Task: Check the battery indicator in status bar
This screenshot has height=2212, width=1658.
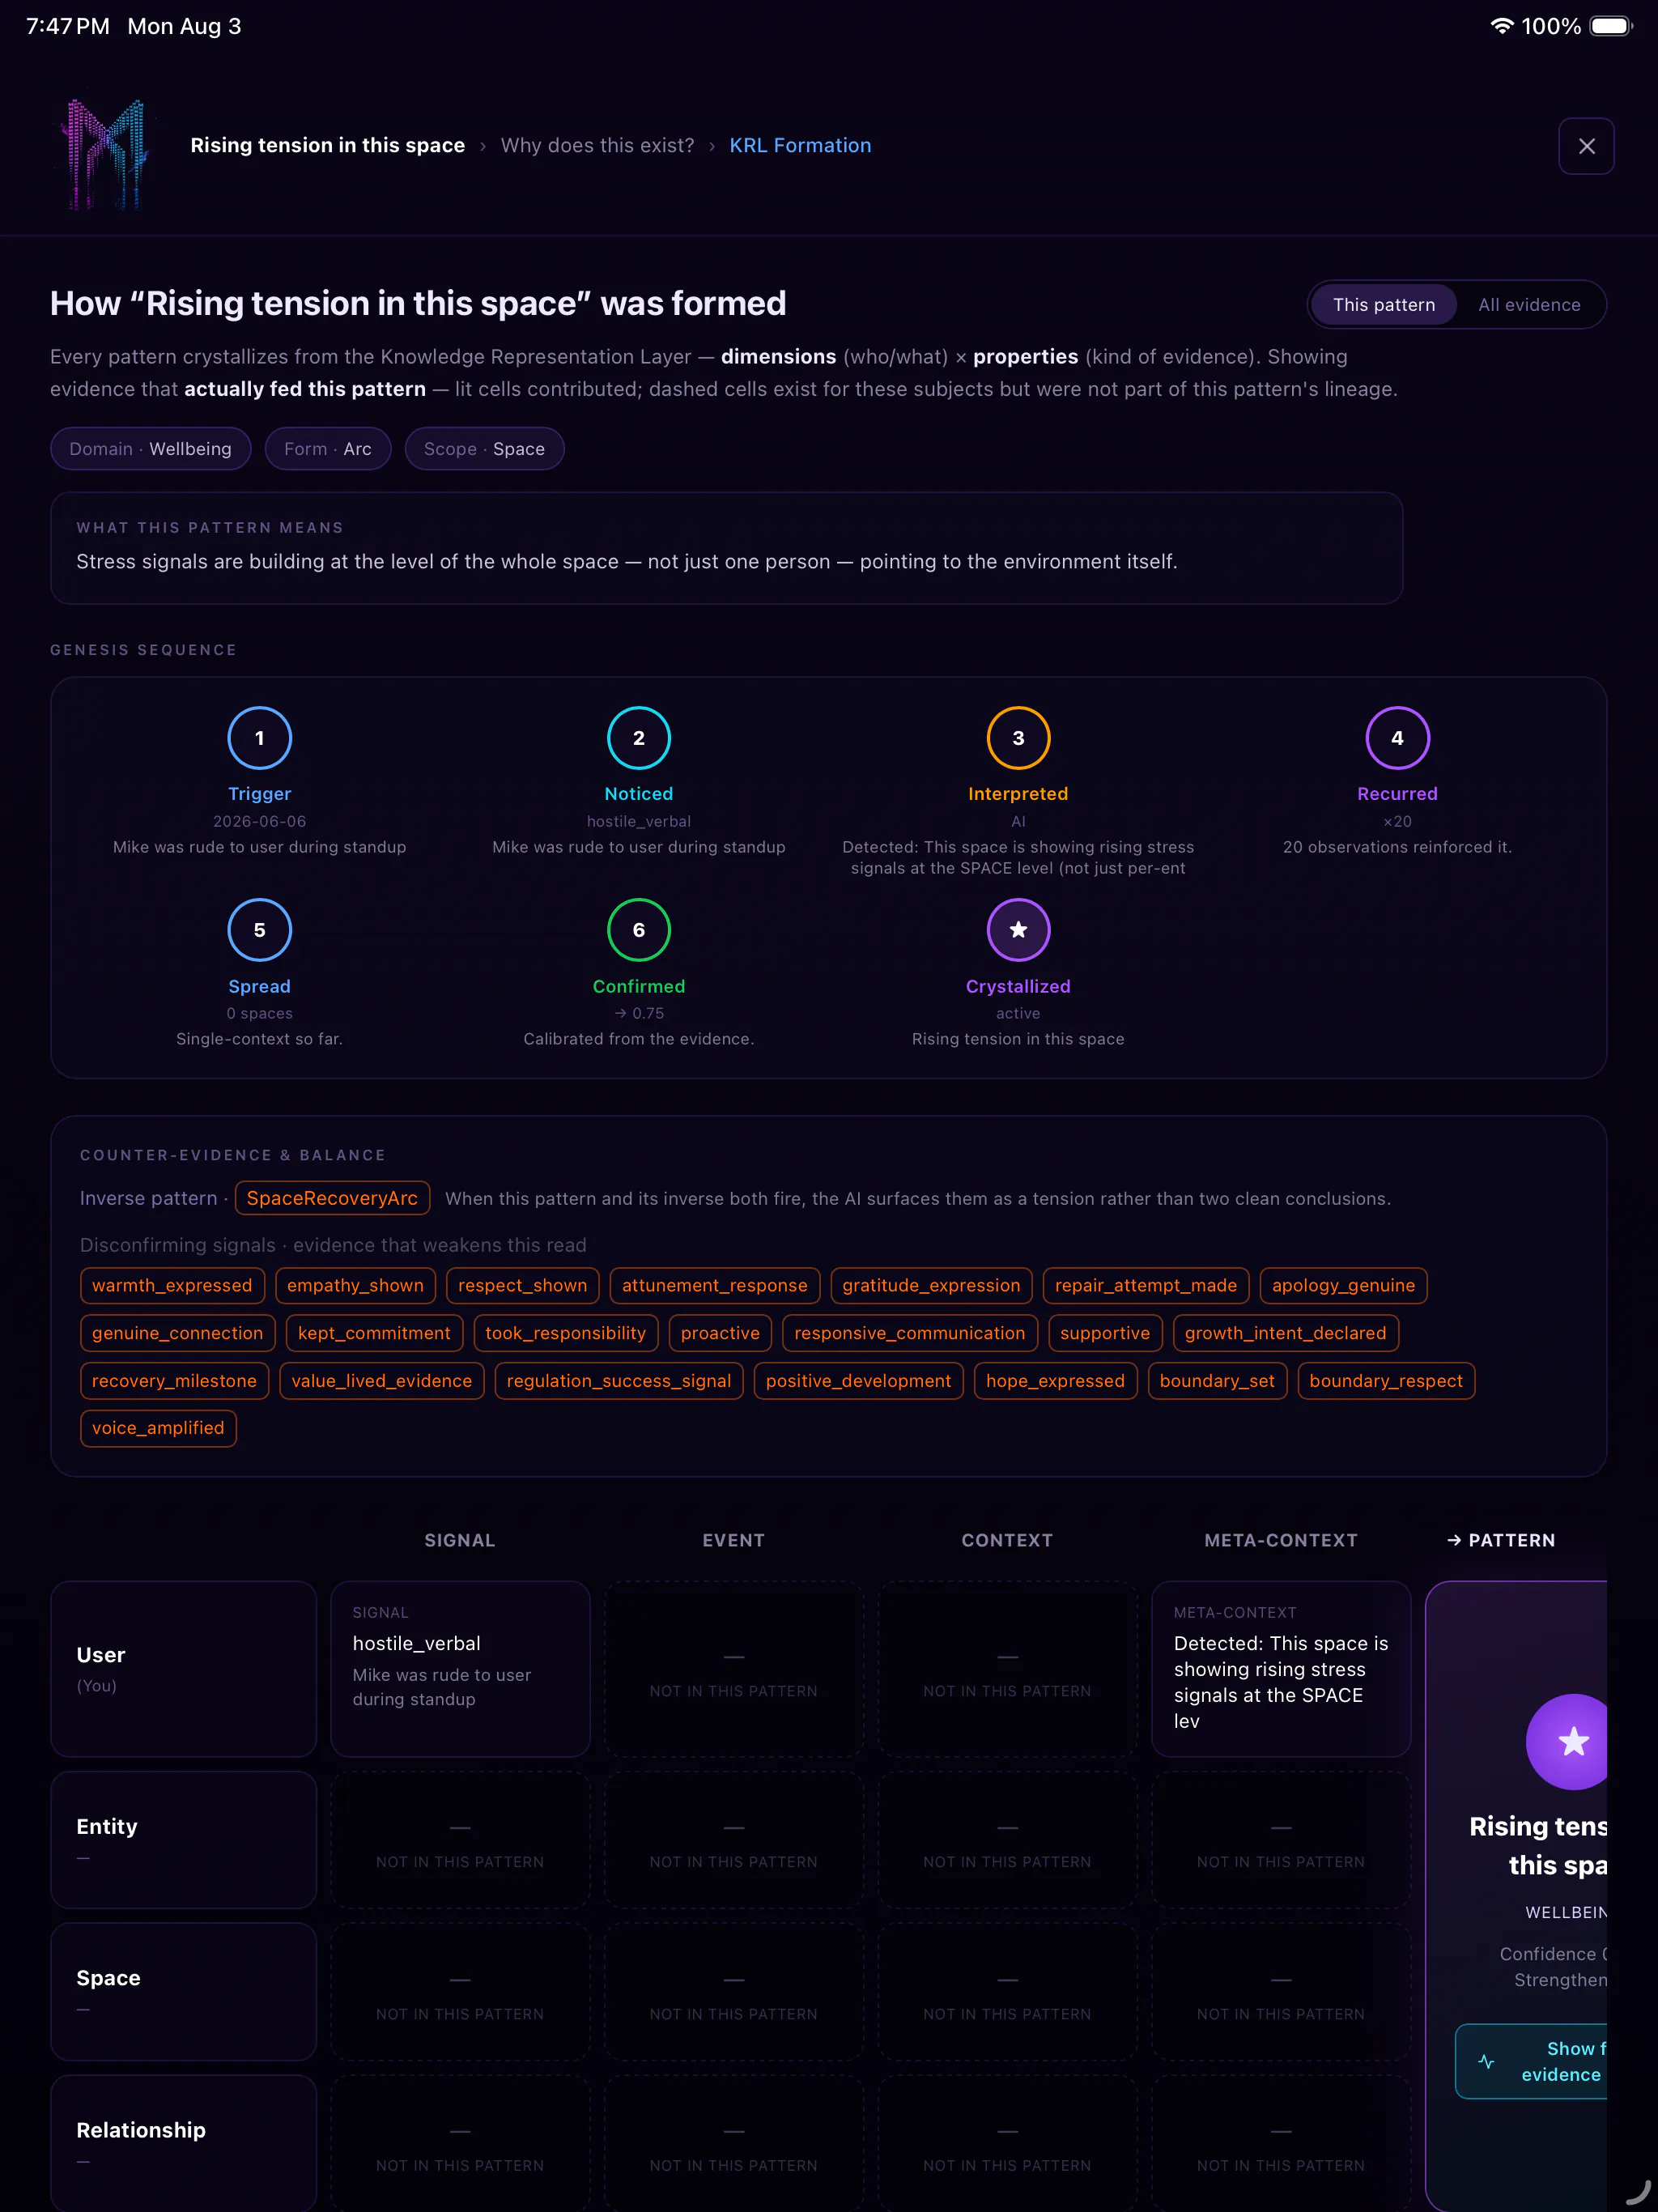Action: (x=1610, y=26)
